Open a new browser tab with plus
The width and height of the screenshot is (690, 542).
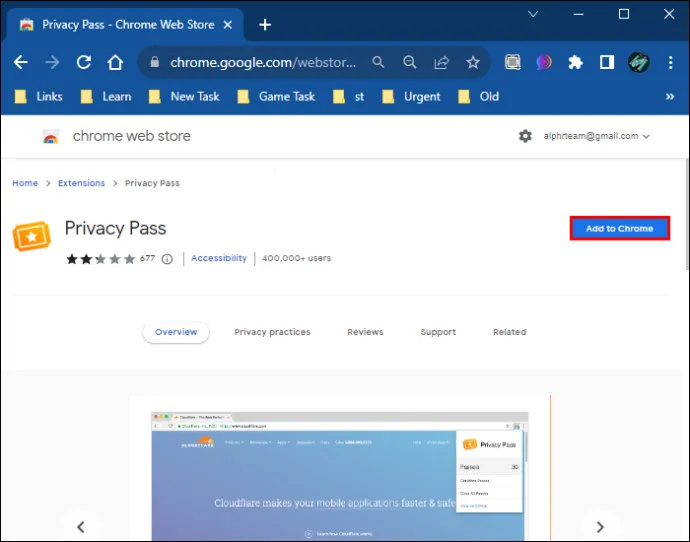pyautogui.click(x=265, y=25)
